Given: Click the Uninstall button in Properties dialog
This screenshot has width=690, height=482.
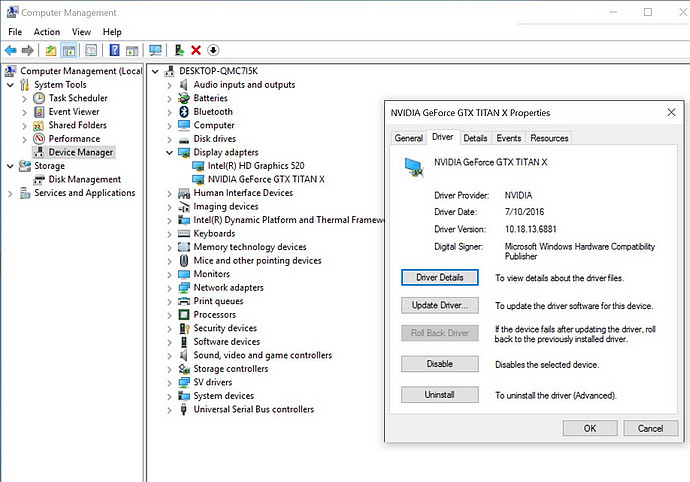Looking at the screenshot, I should tap(440, 395).
